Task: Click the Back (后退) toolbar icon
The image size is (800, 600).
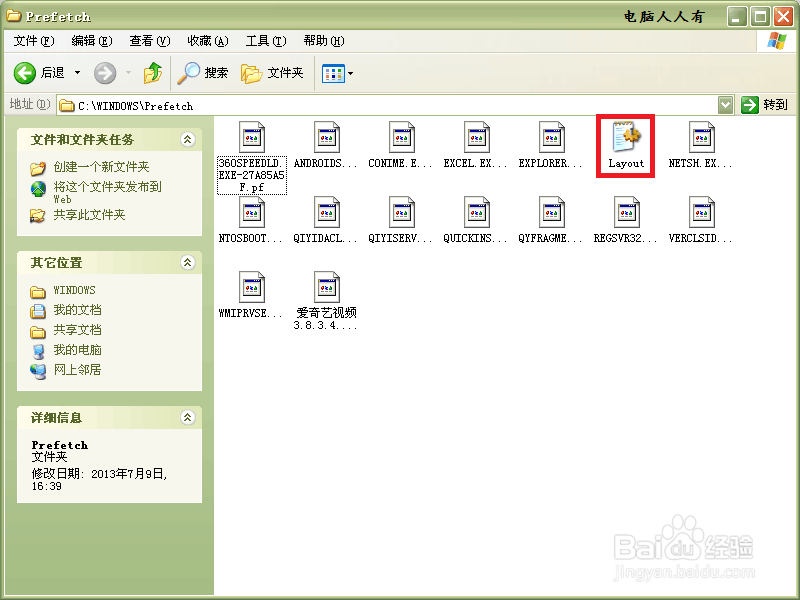Action: pyautogui.click(x=25, y=72)
